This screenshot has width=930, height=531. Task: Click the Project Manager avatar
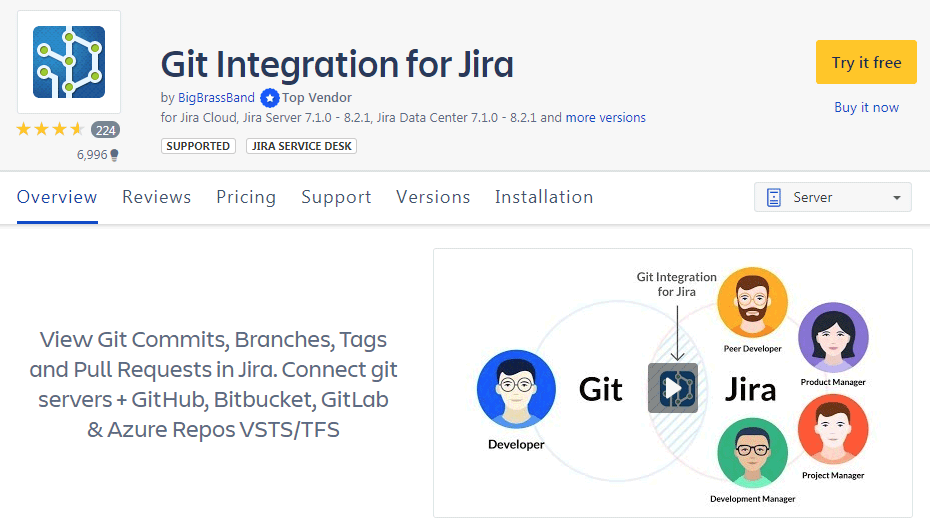(833, 430)
